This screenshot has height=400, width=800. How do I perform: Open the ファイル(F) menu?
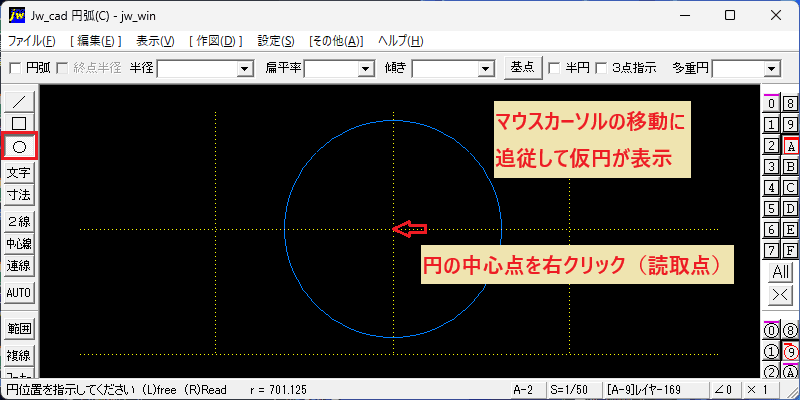point(32,41)
